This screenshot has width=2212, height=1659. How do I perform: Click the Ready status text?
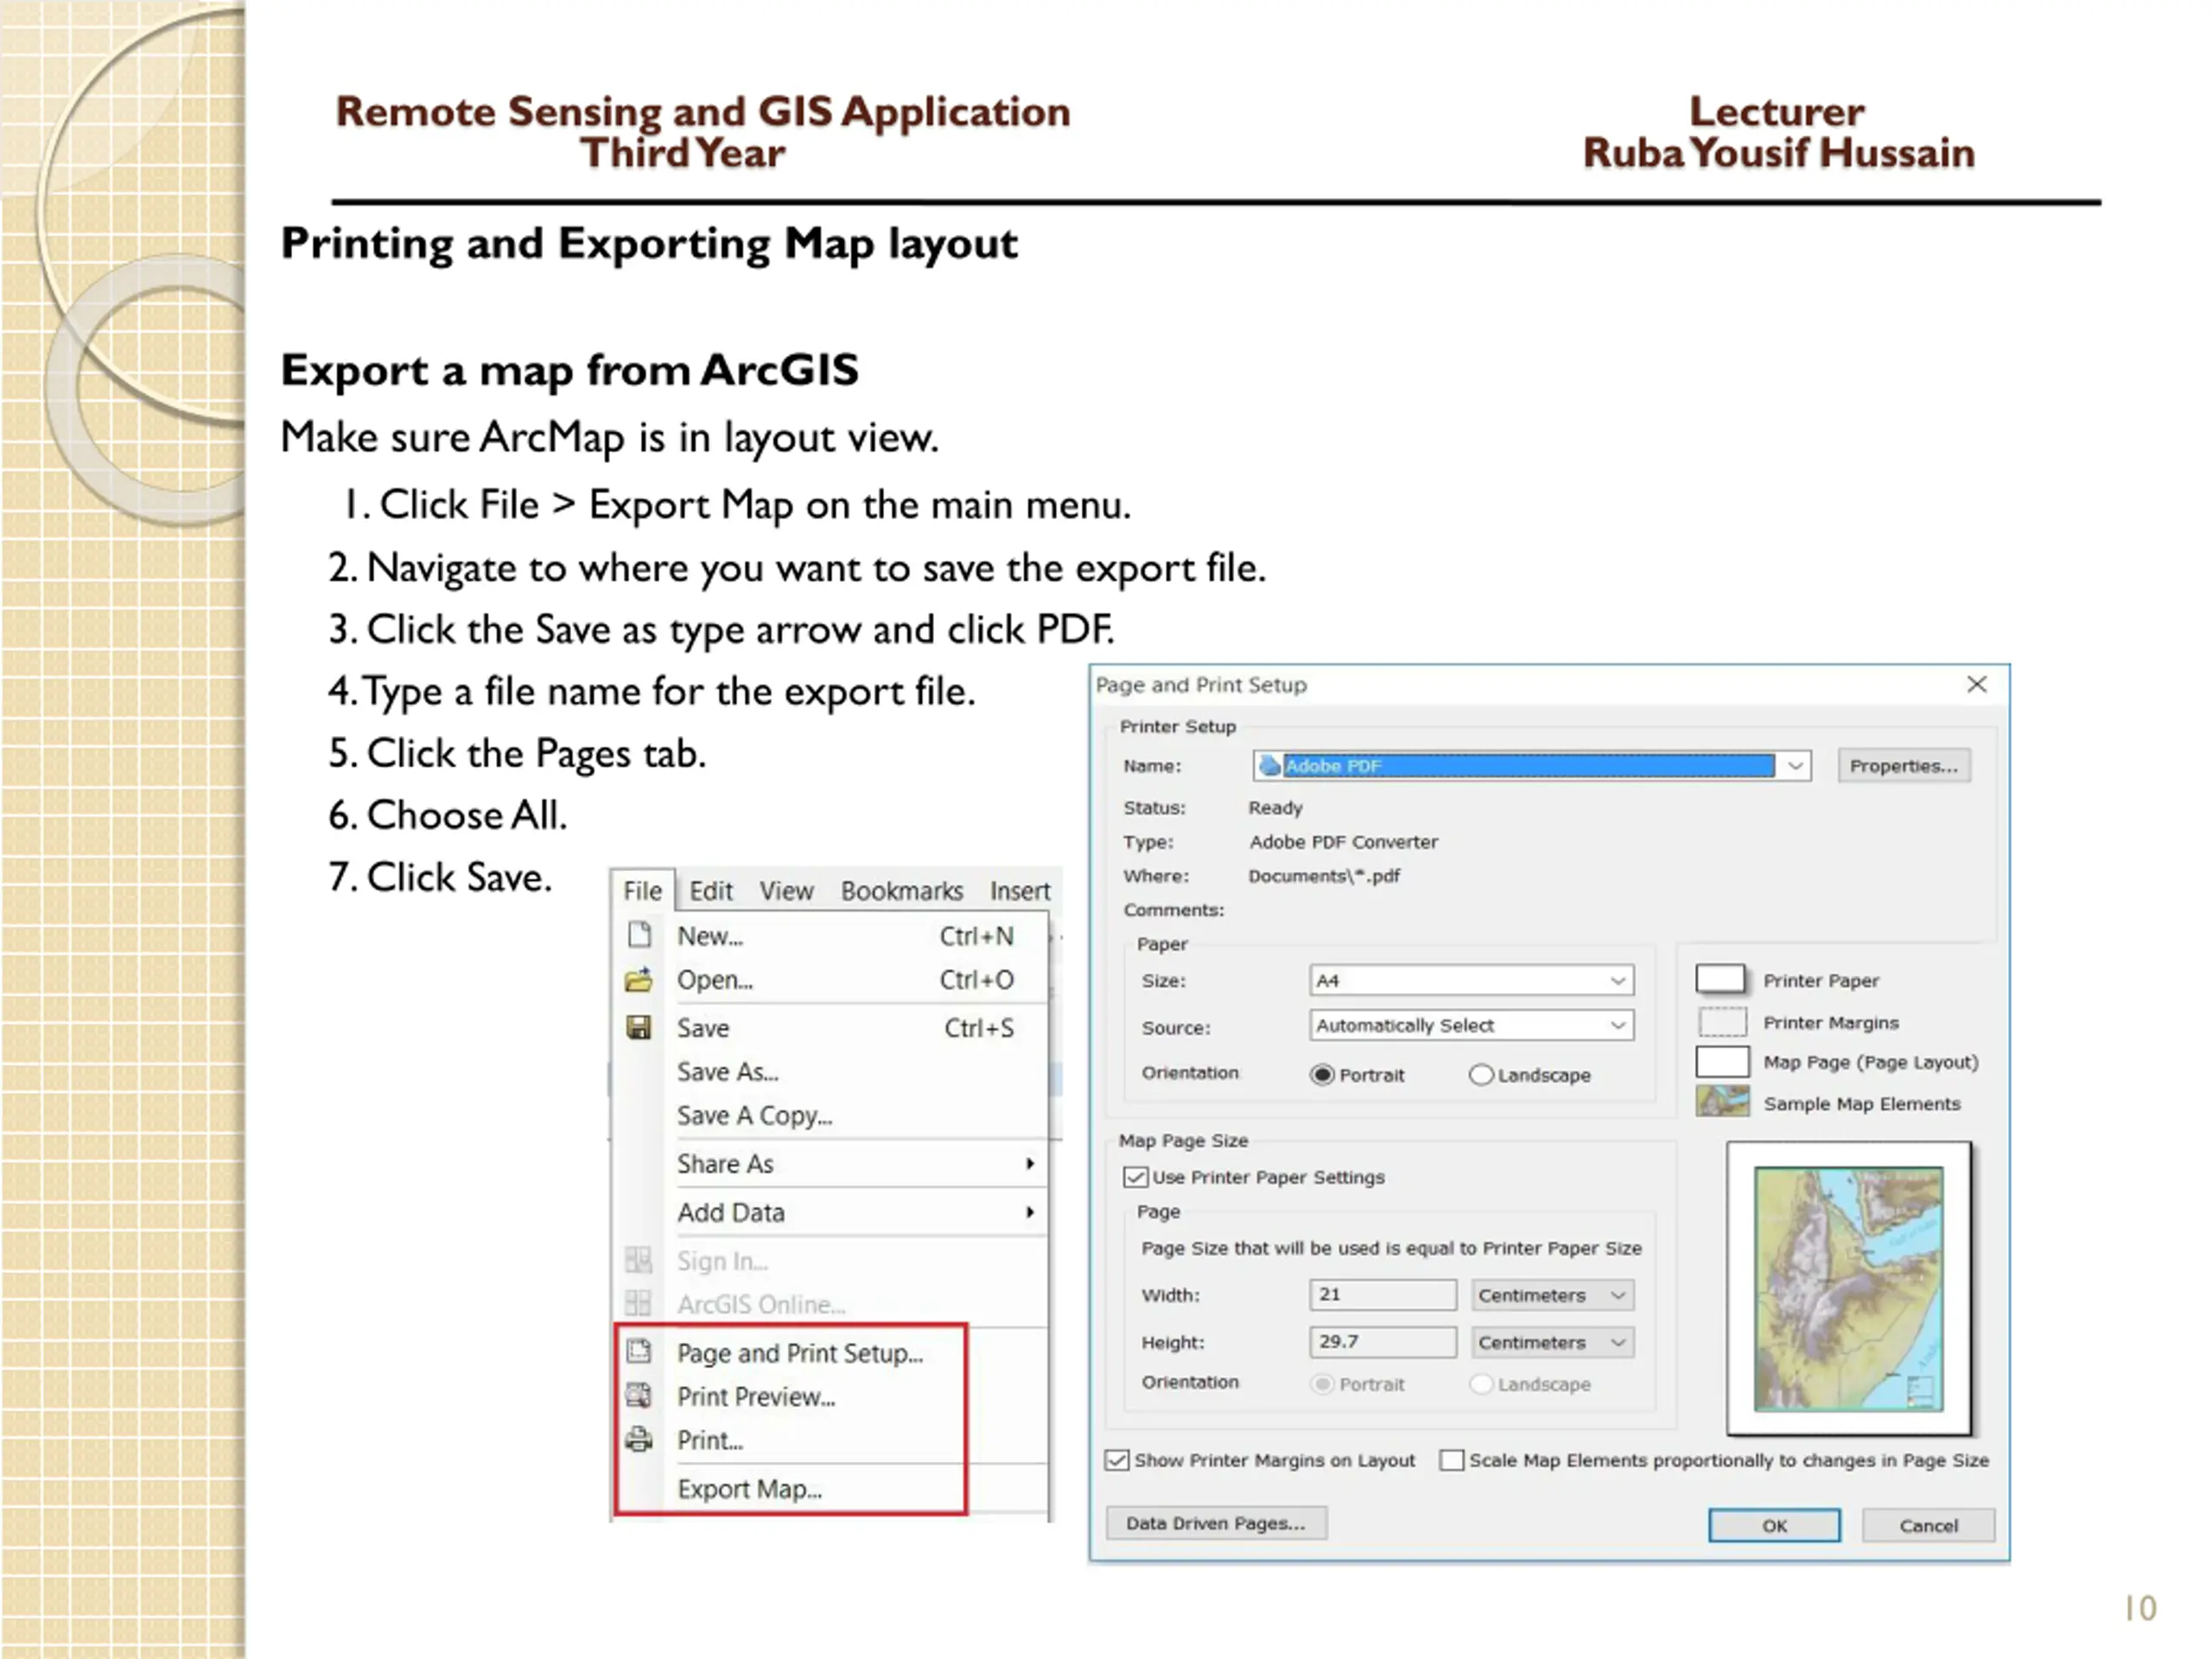tap(1275, 808)
